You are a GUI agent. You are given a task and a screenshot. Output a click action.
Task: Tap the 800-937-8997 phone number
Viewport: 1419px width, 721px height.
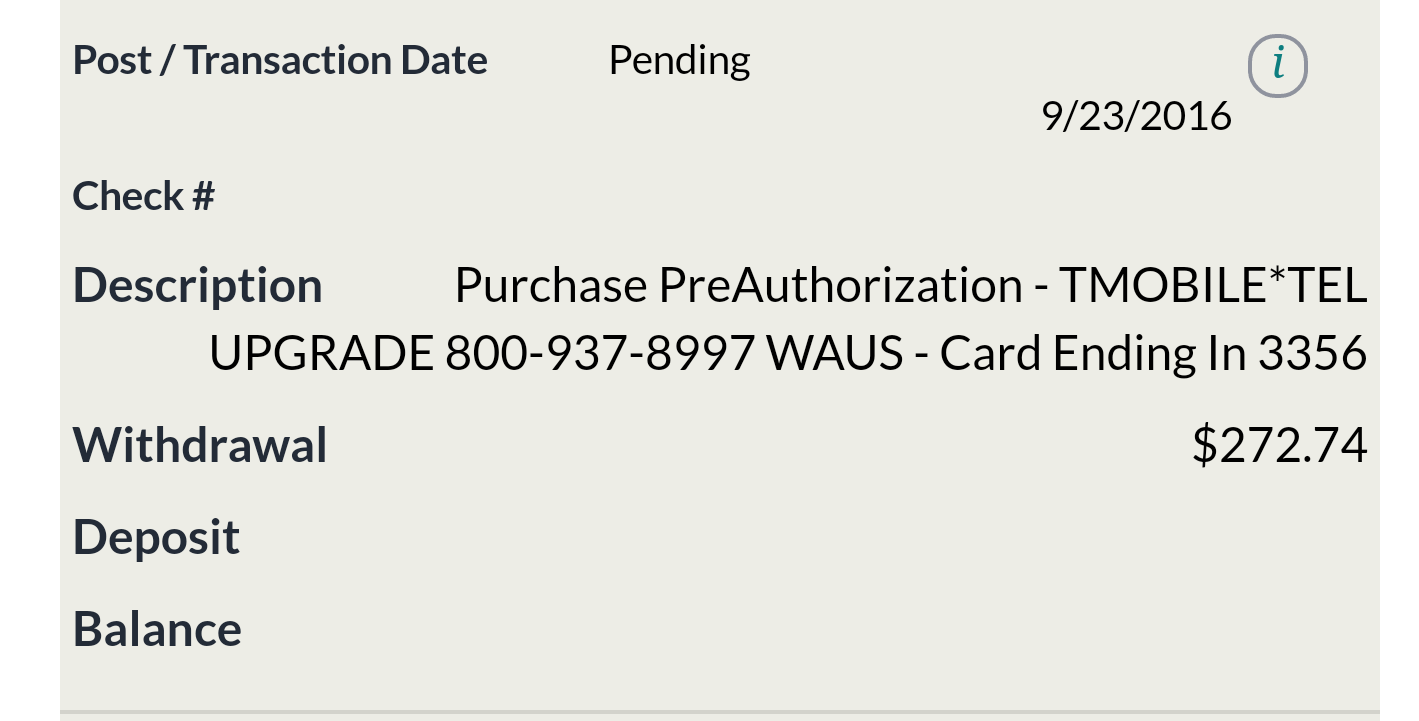599,353
